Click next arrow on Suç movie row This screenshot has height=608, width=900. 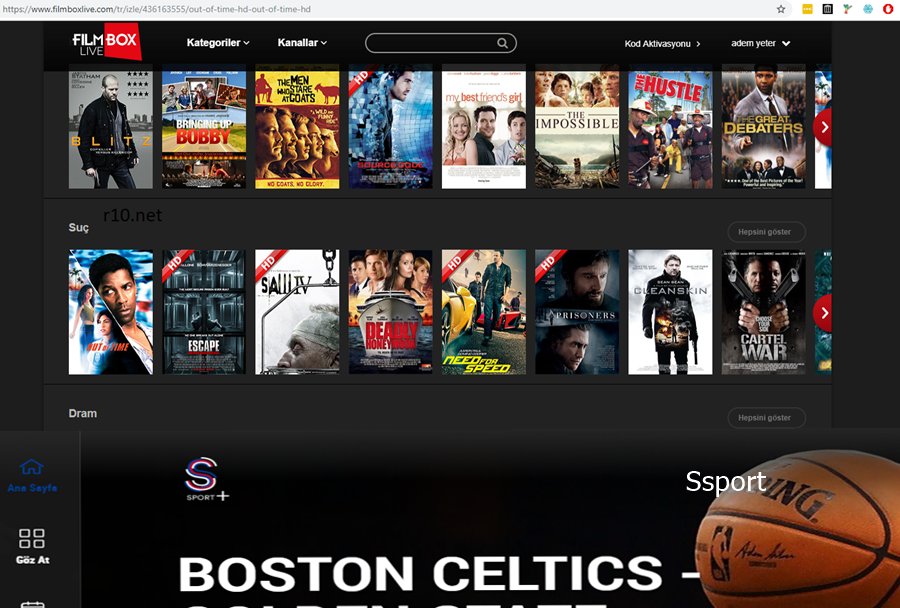[x=823, y=313]
